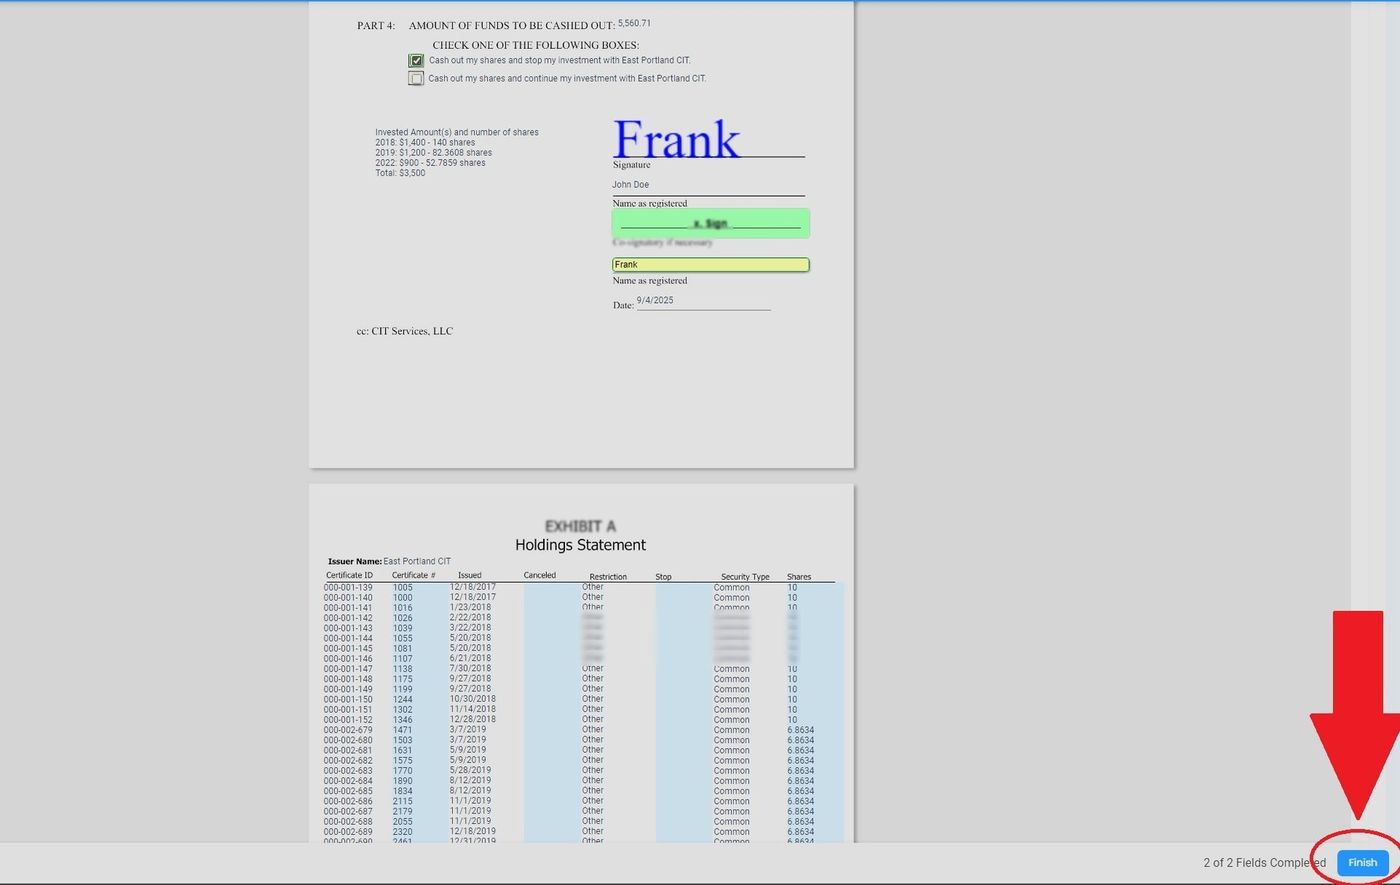Click the 'Security Type' column header
The image size is (1400, 885).
point(745,577)
